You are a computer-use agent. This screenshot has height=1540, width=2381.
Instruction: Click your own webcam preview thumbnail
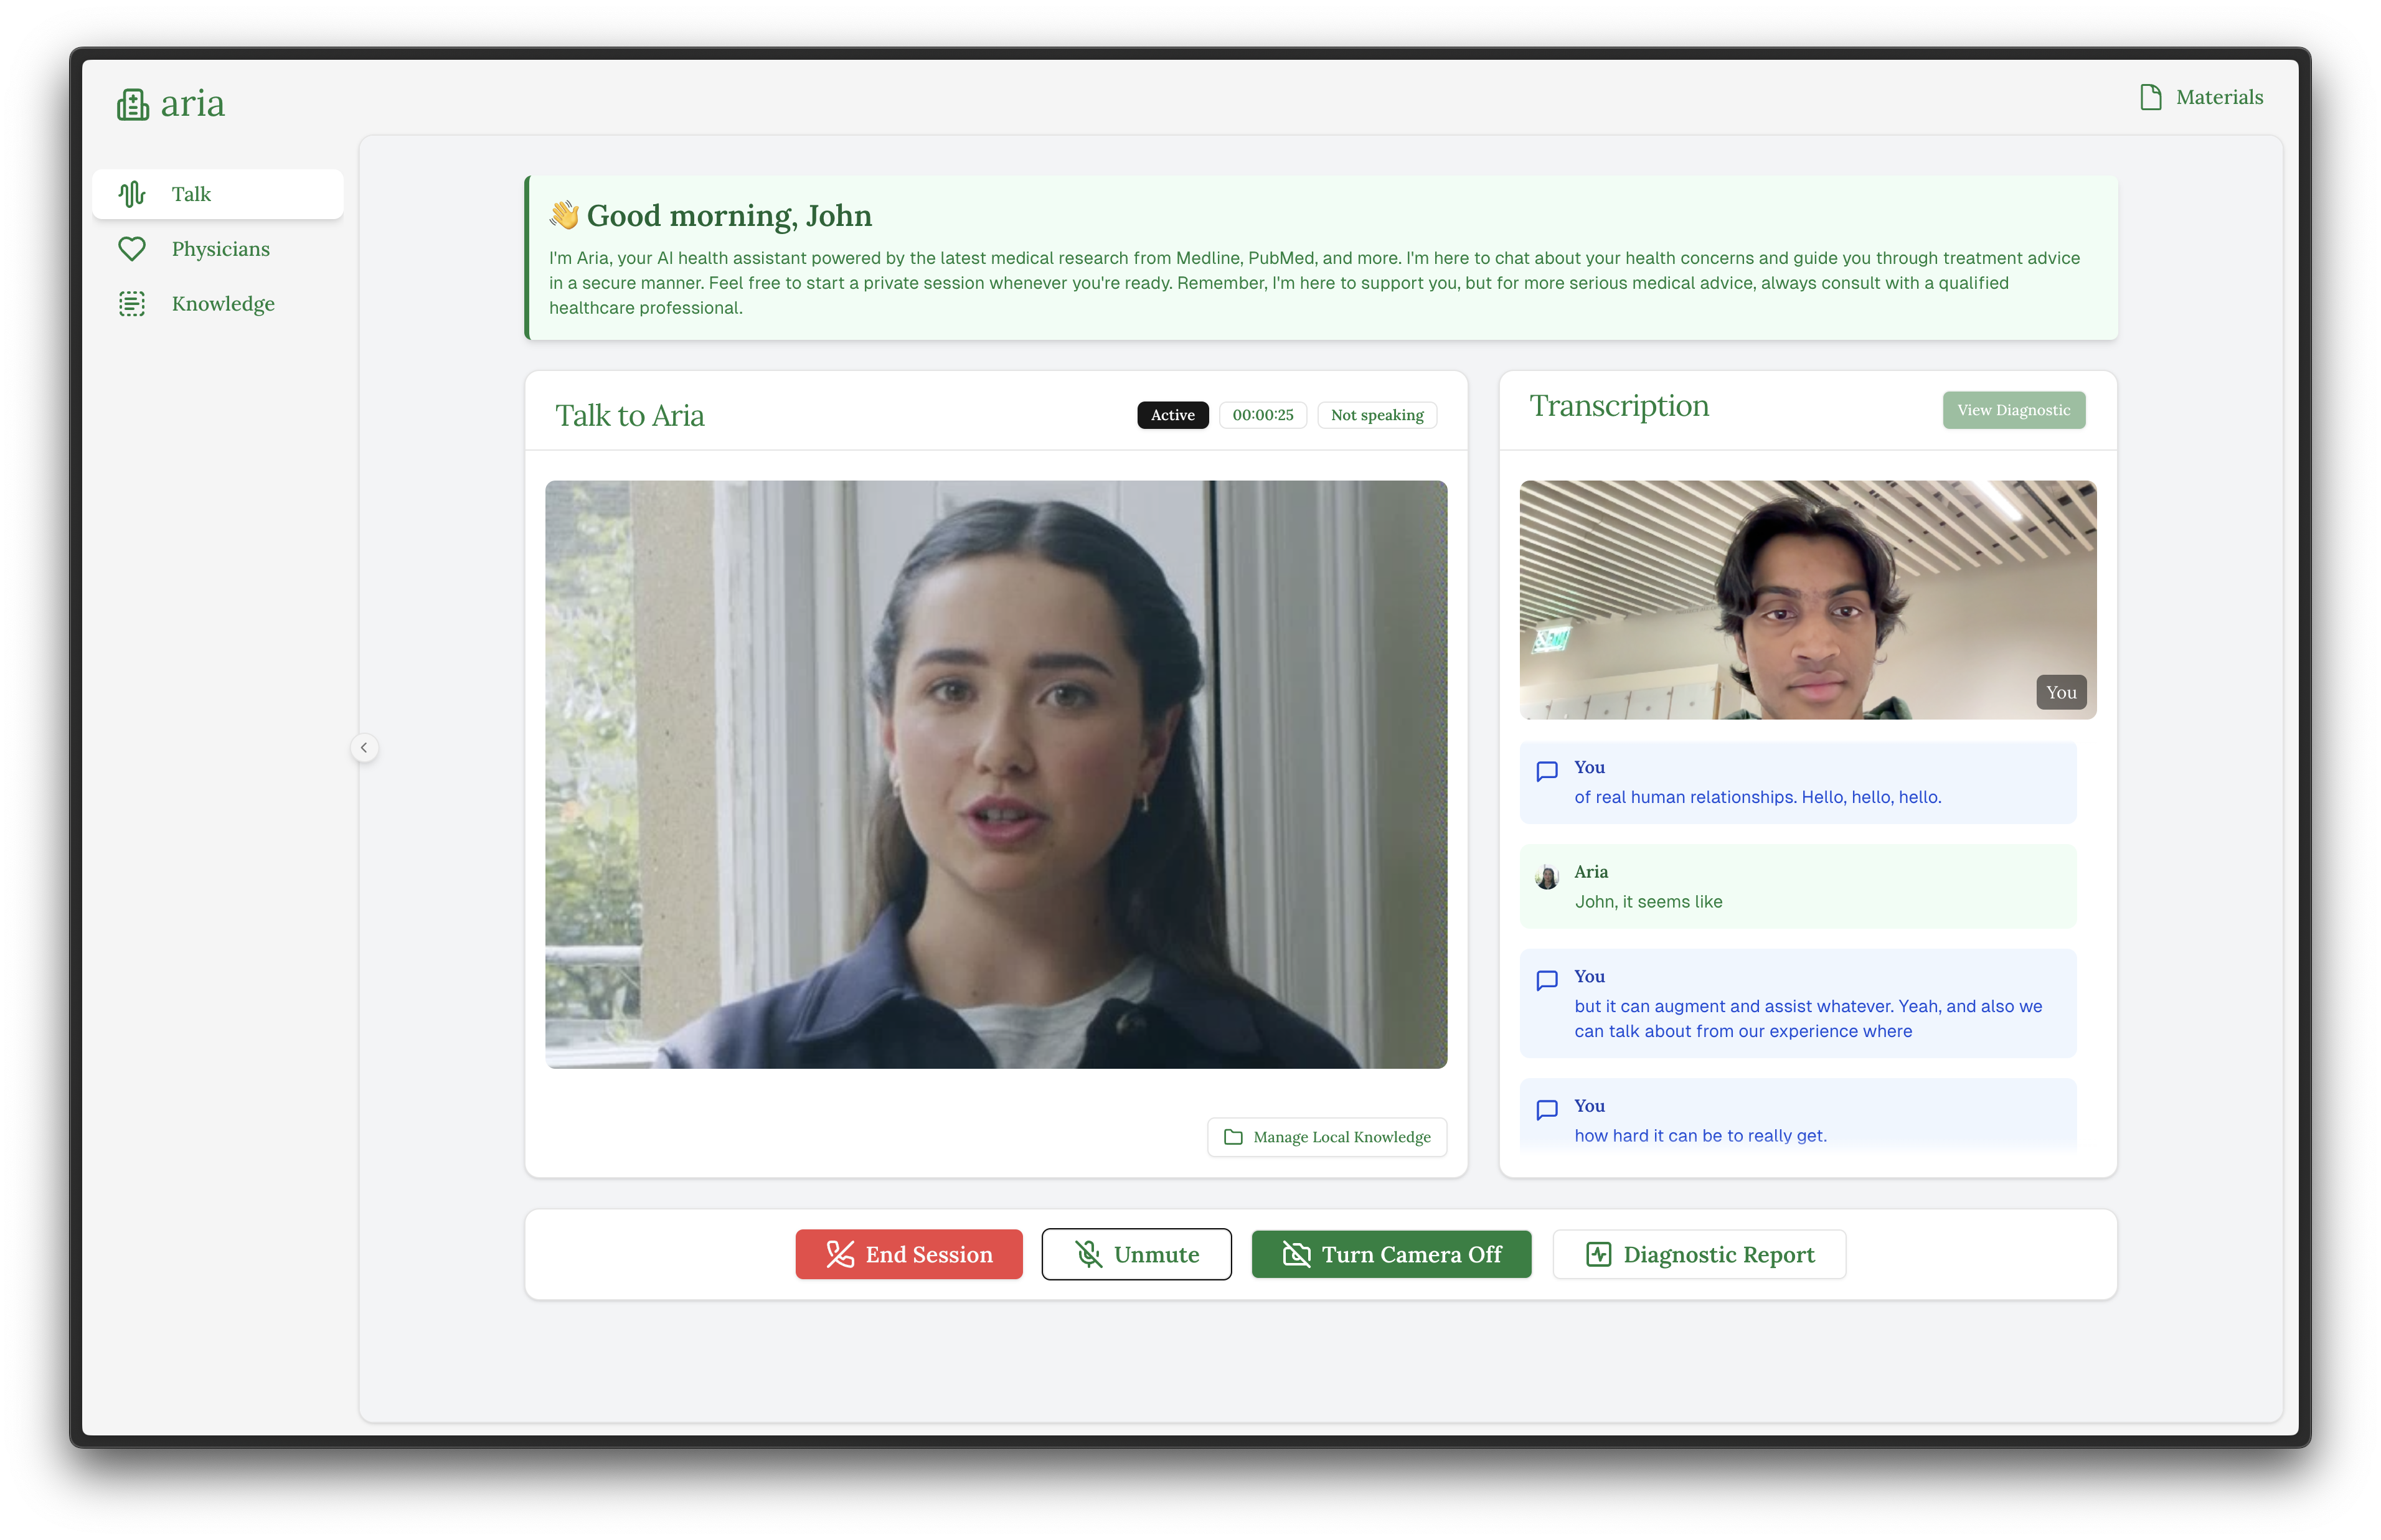coord(1807,599)
